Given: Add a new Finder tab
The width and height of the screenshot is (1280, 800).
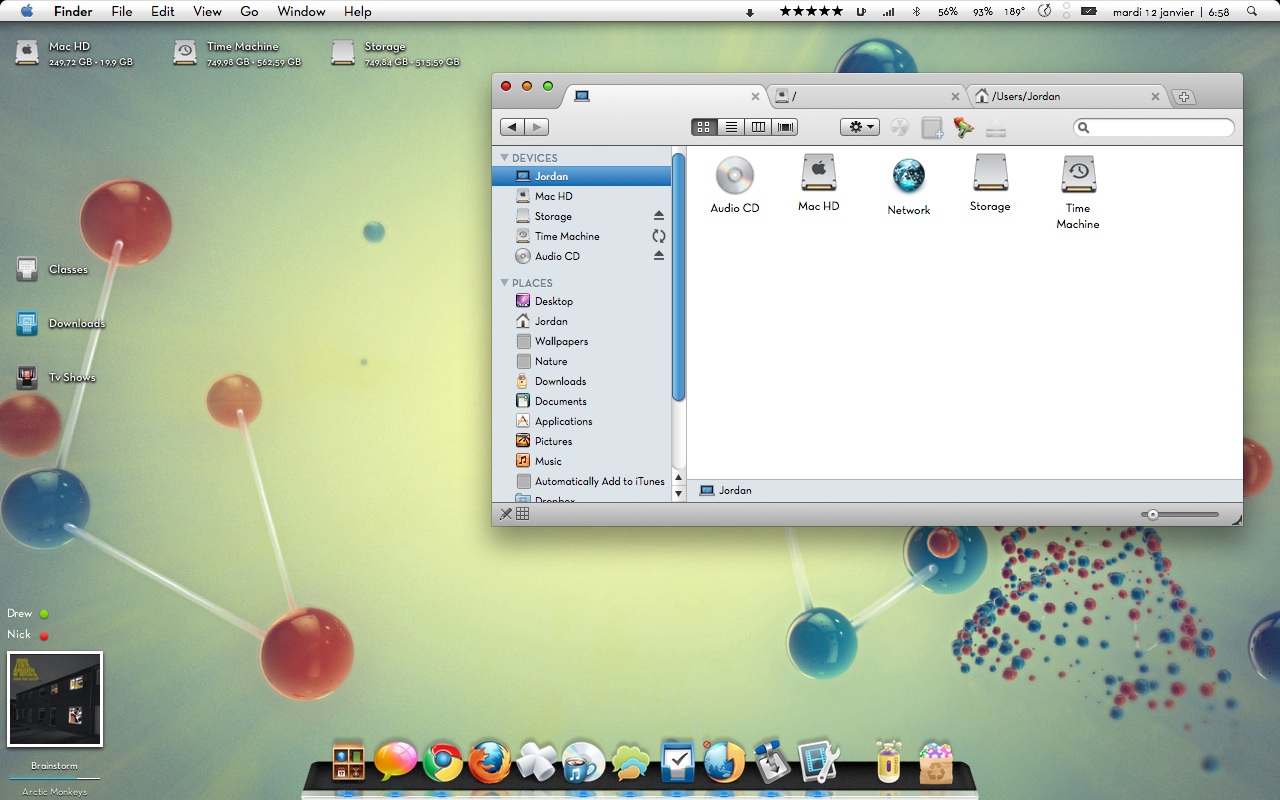Looking at the screenshot, I should pos(1184,97).
